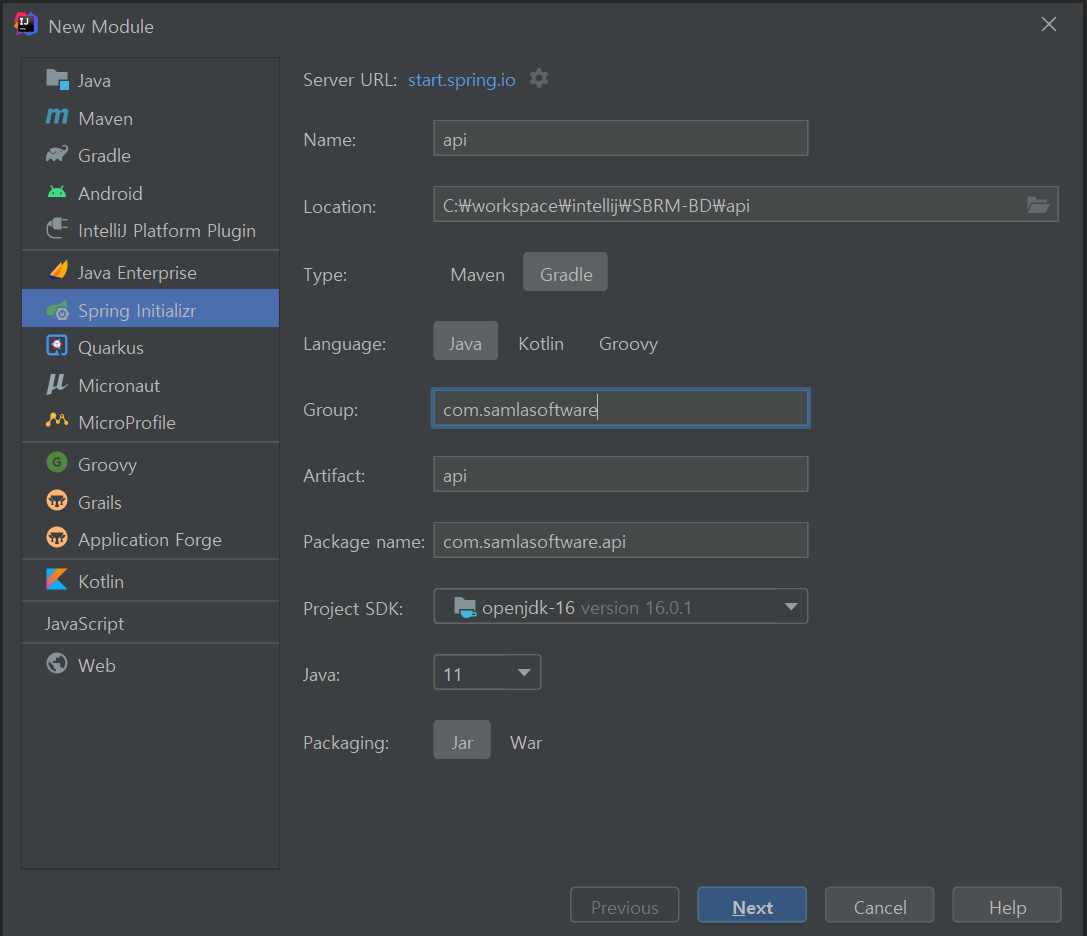Select Micronaut generator label

119,385
